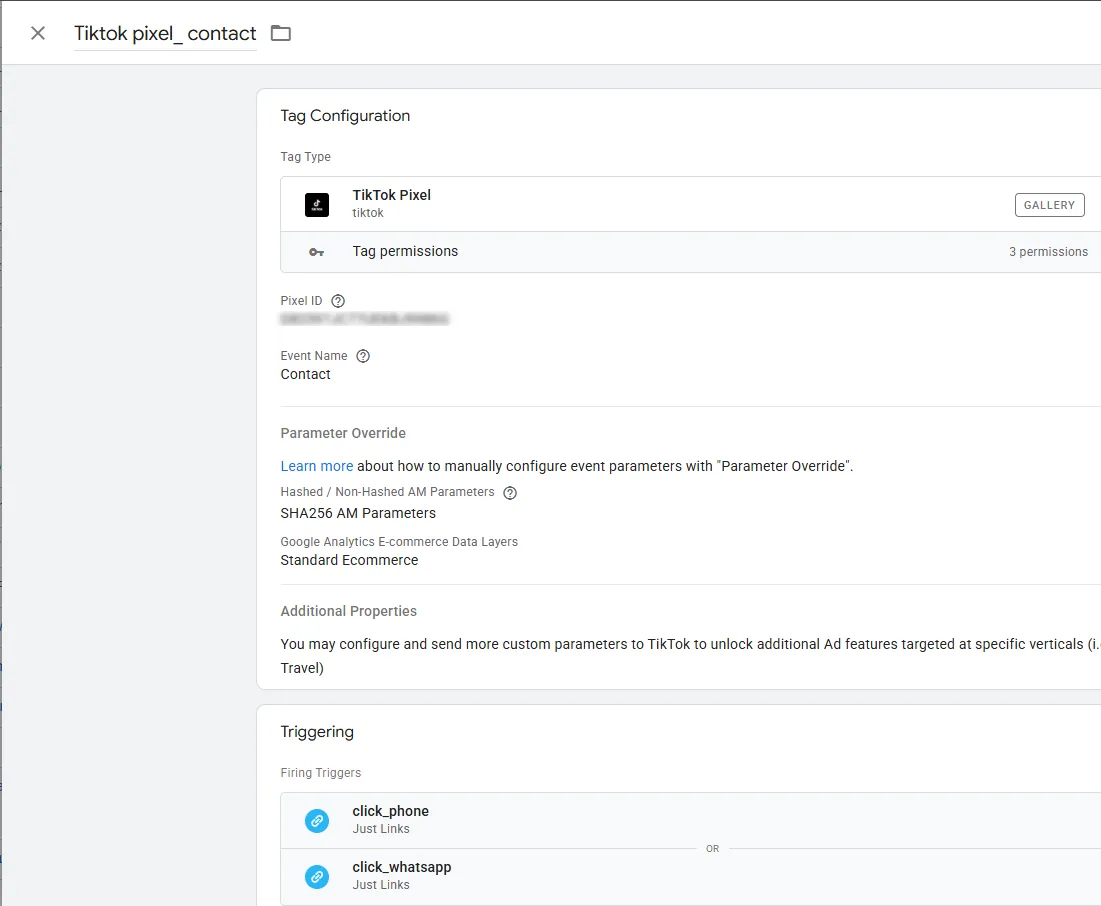
Task: Click the Triggering section heading
Action: click(x=317, y=732)
